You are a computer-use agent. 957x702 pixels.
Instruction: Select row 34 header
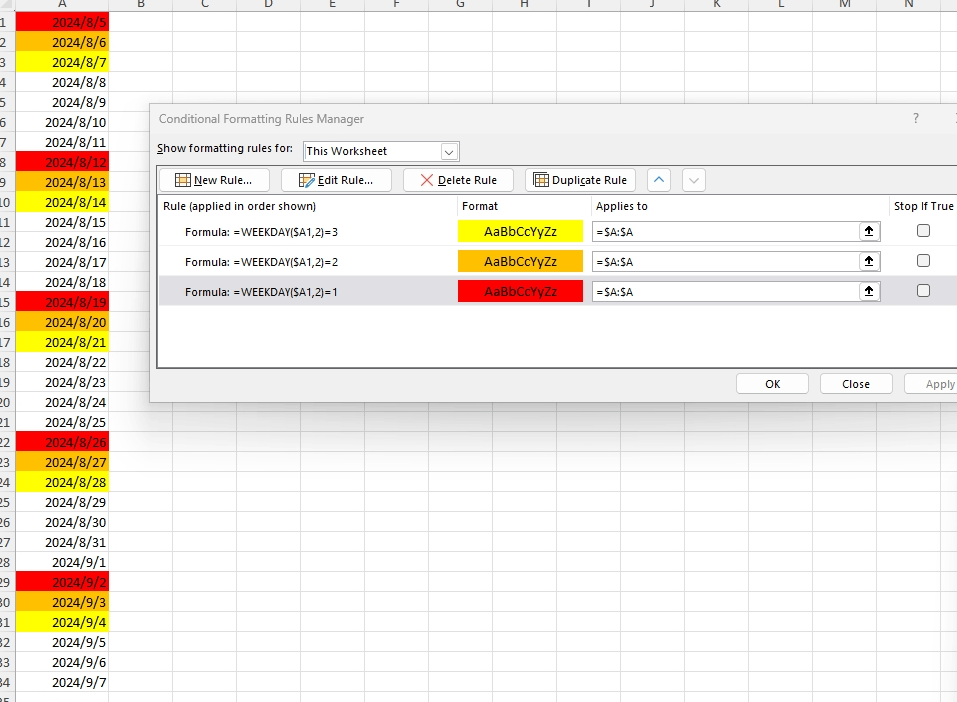coord(6,682)
